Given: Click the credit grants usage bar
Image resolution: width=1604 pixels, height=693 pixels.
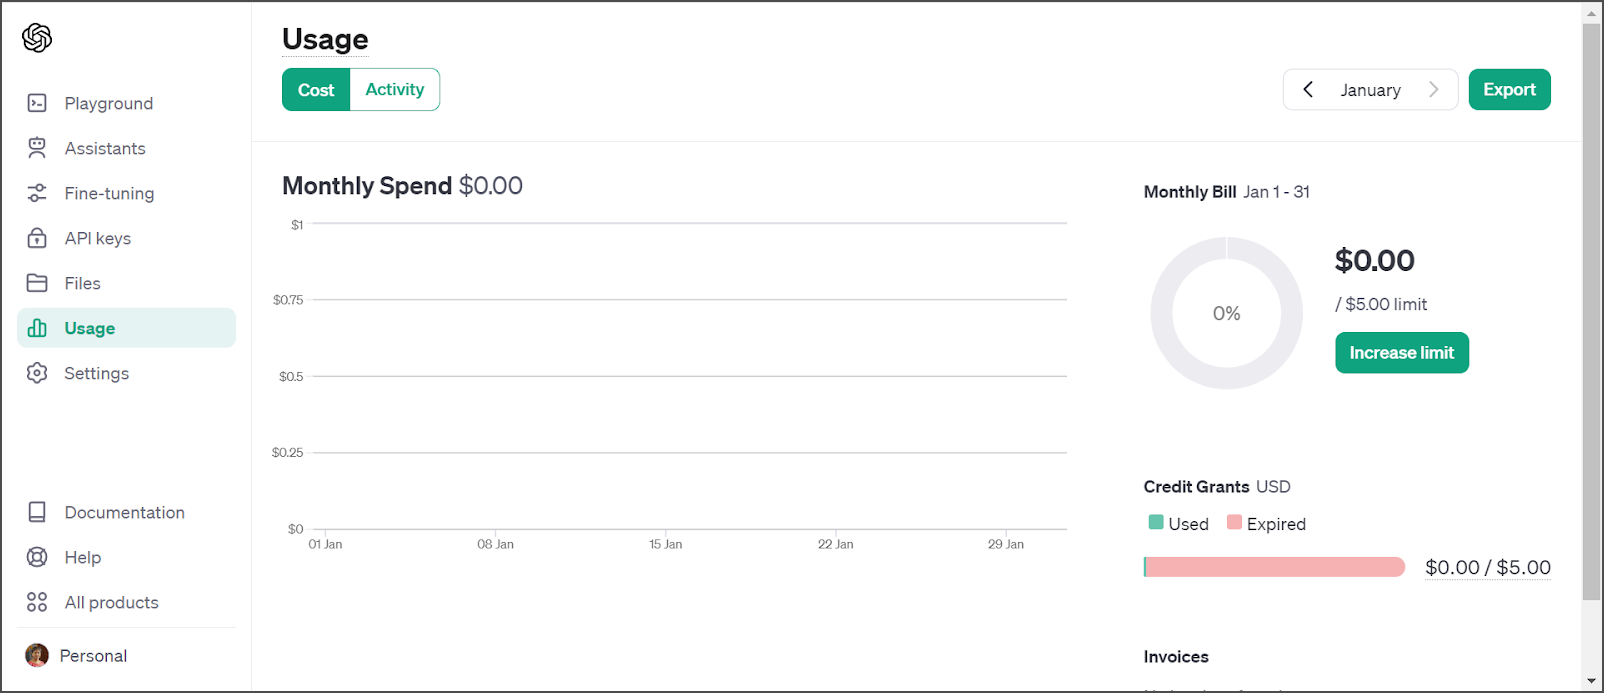Looking at the screenshot, I should (1274, 567).
